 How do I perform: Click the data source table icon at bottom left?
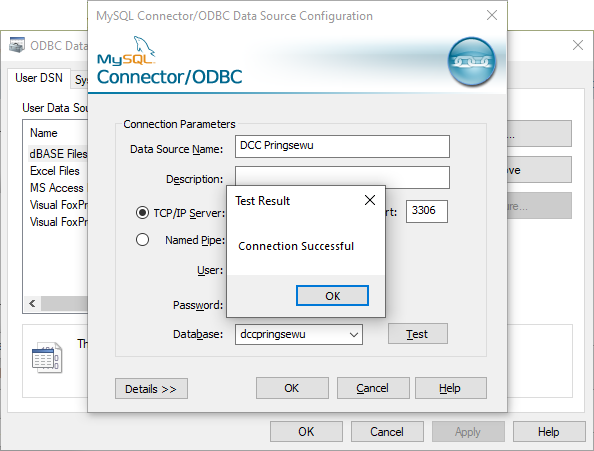click(x=47, y=357)
